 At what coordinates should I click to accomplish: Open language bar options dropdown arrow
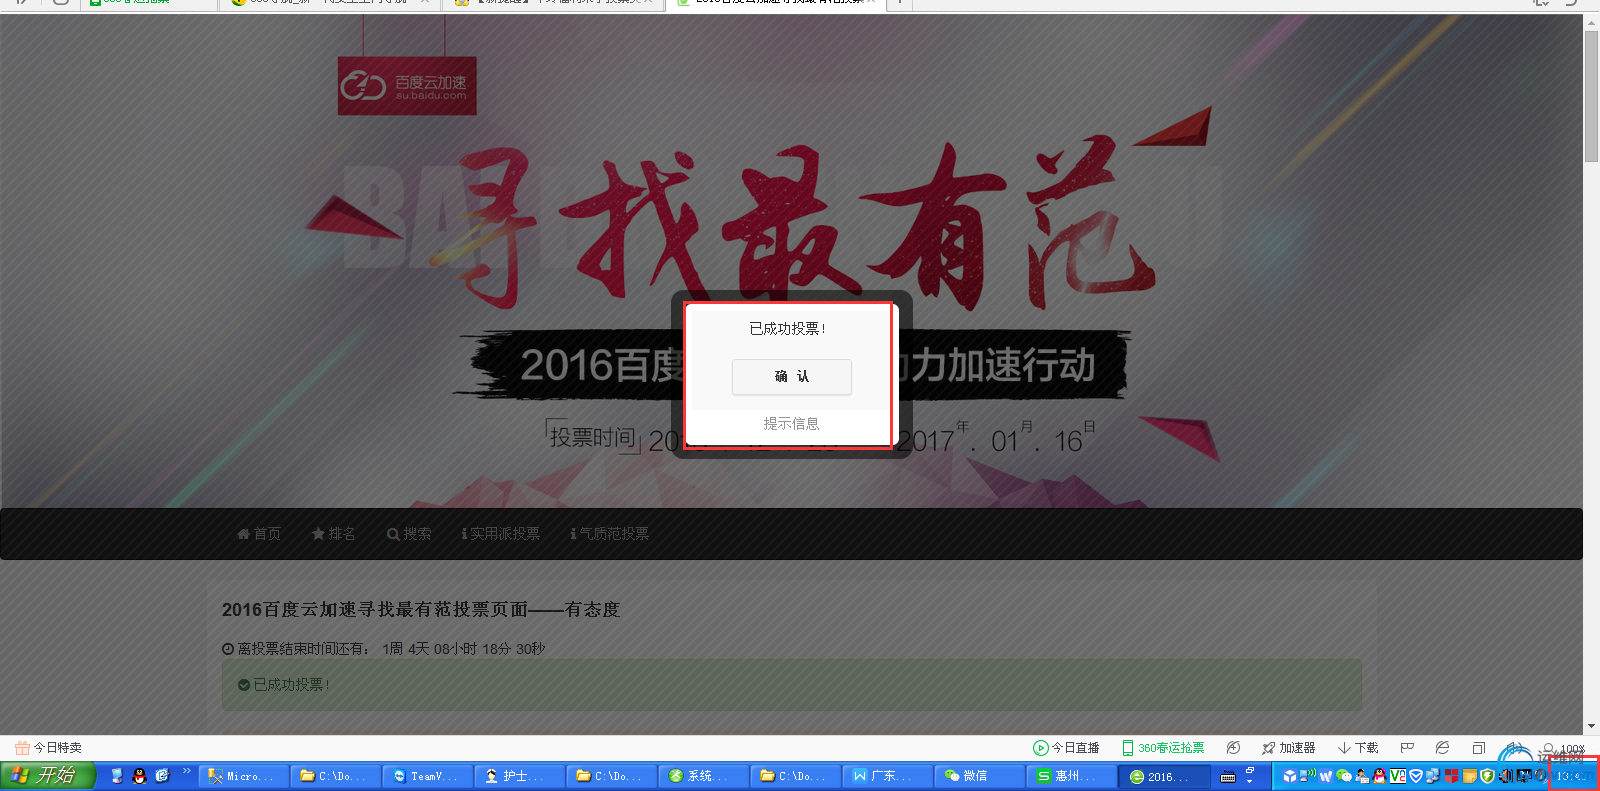coord(1250,781)
